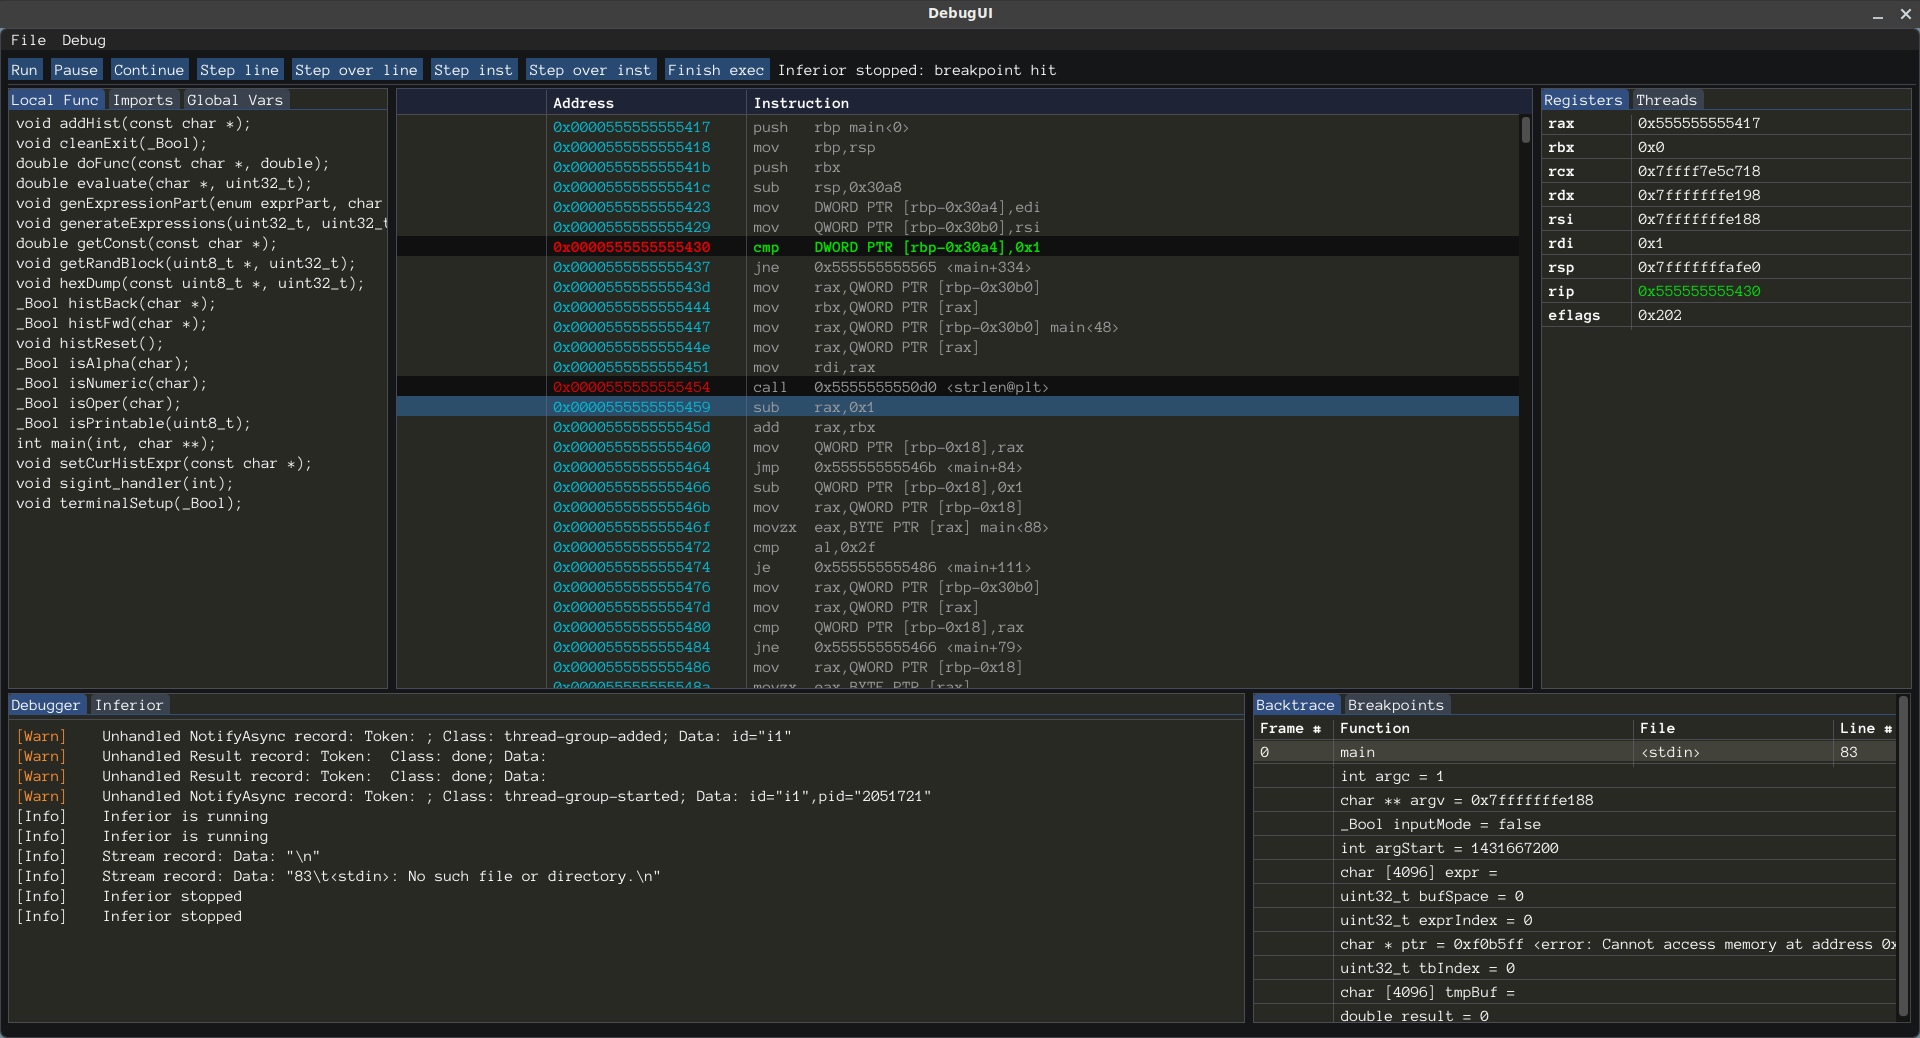Select function void sigint_handler(int)
This screenshot has height=1038, width=1920.
[125, 483]
